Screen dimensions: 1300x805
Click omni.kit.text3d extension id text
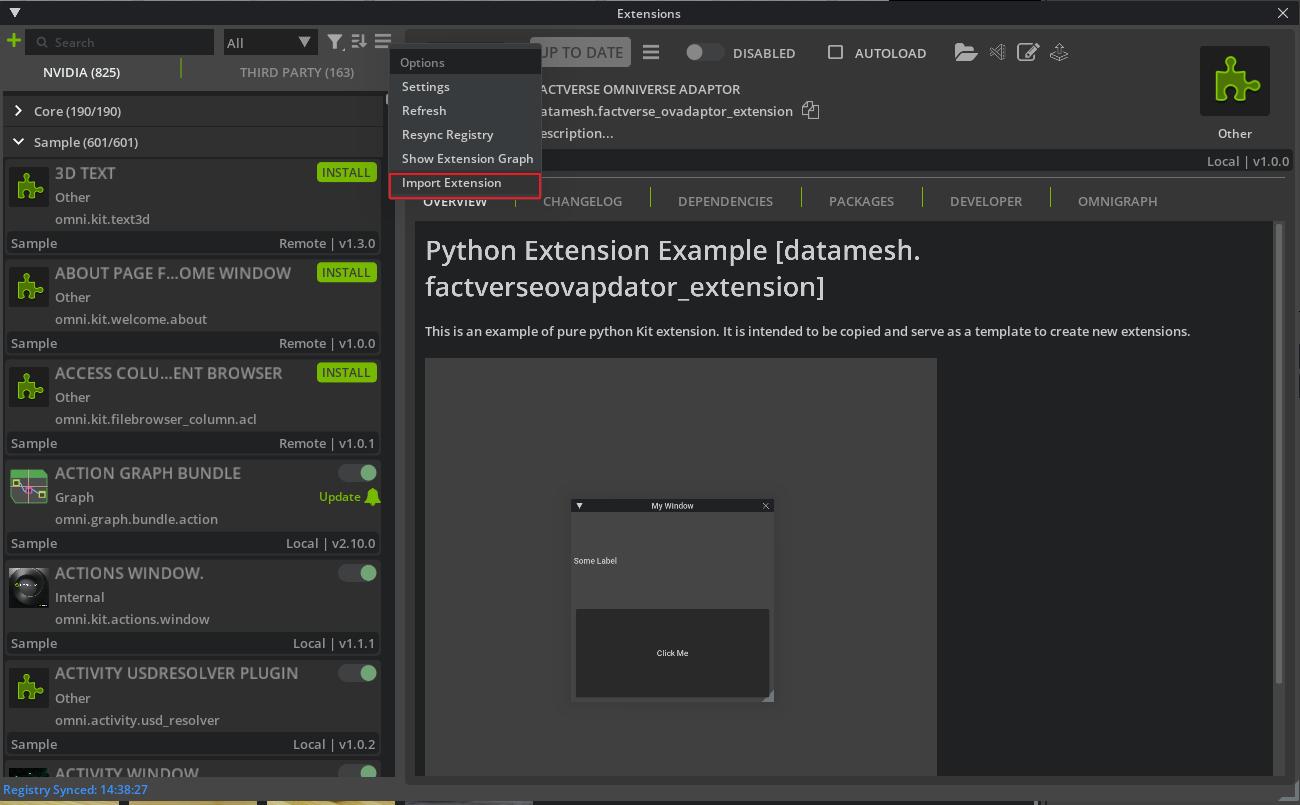(102, 219)
